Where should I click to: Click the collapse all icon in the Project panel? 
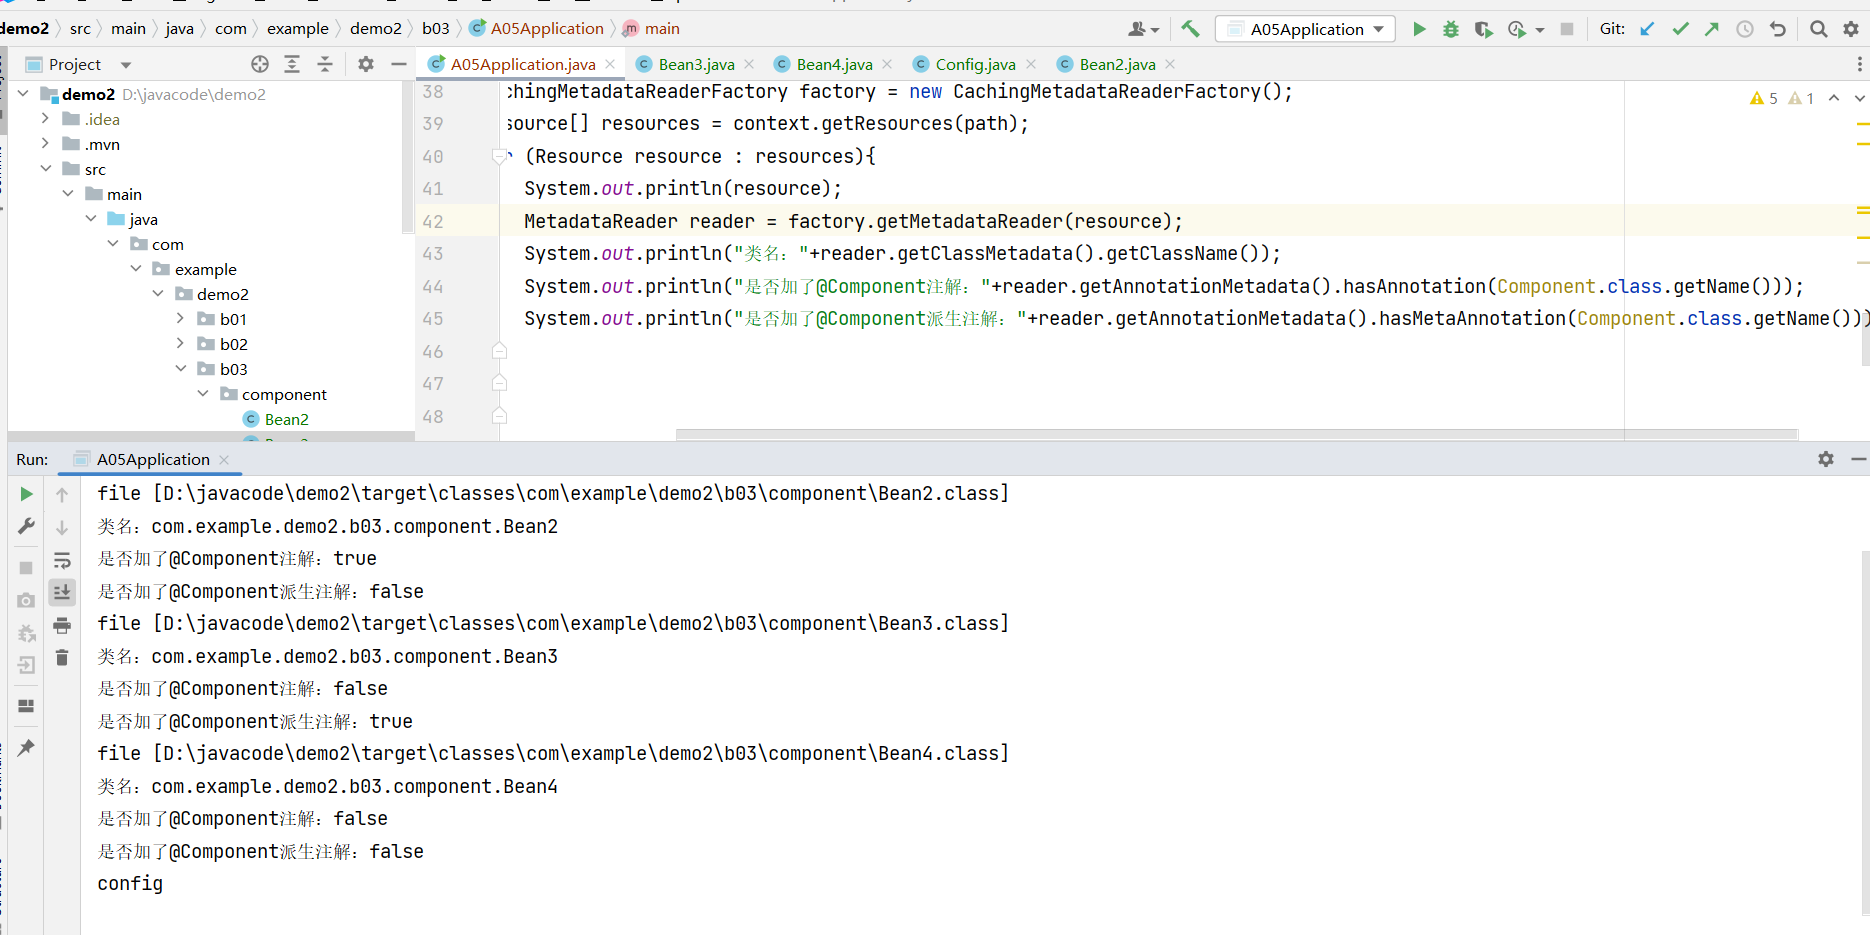[x=325, y=64]
